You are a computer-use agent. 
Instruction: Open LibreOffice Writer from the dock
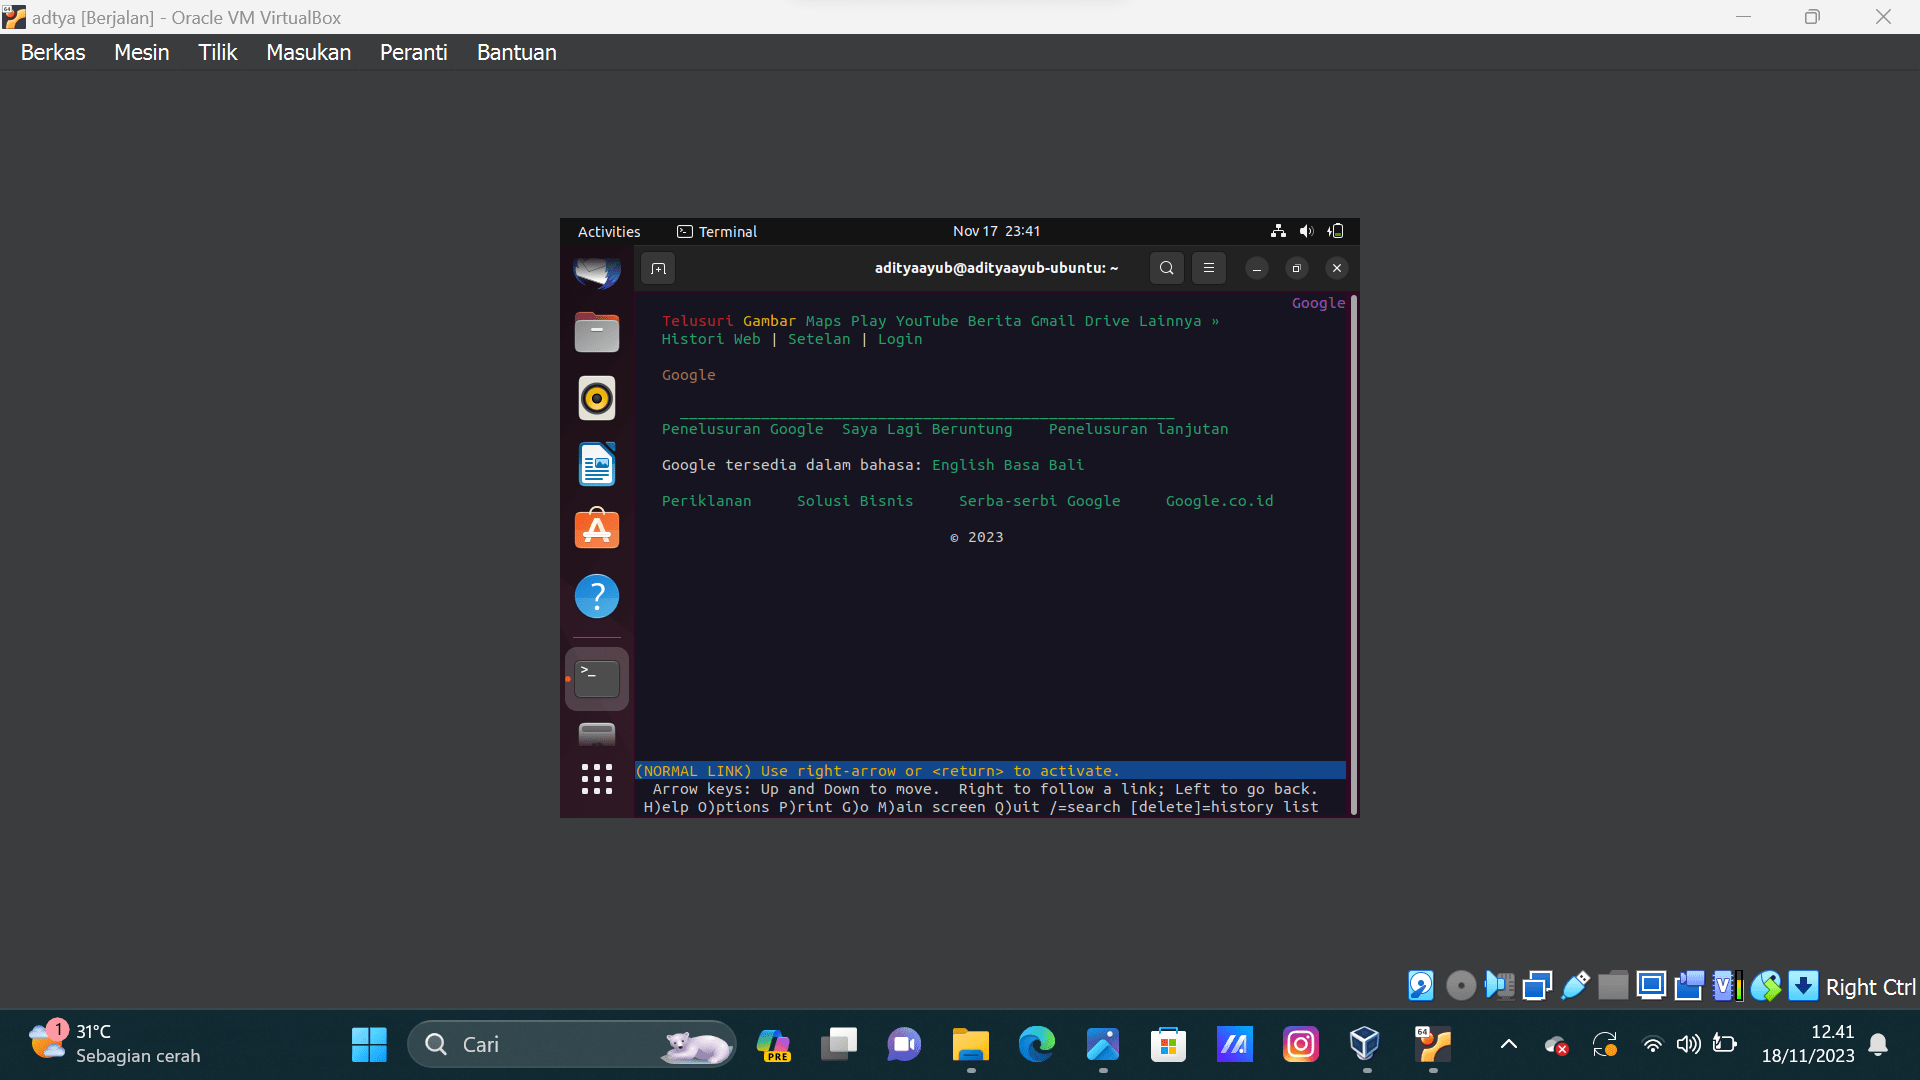tap(597, 464)
